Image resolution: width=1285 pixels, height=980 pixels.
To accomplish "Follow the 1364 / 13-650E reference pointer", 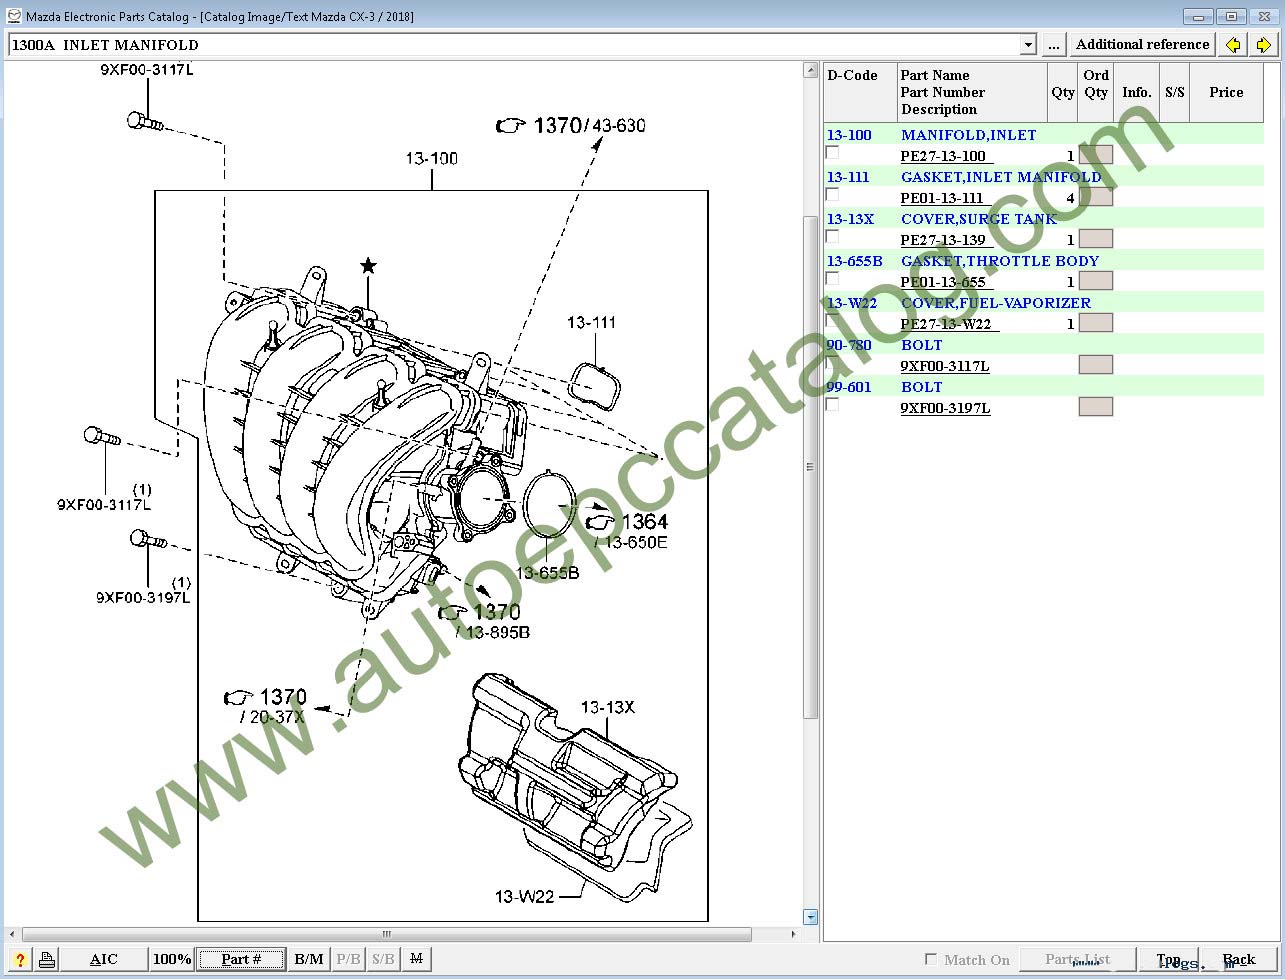I will pos(627,530).
